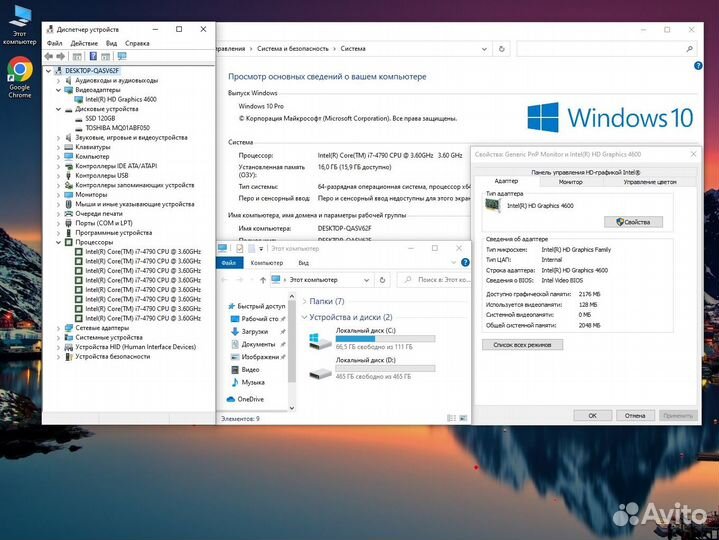The image size is (719, 540).
Task: Click the blue help icon in Device Manager toolbar
Action: (93, 56)
